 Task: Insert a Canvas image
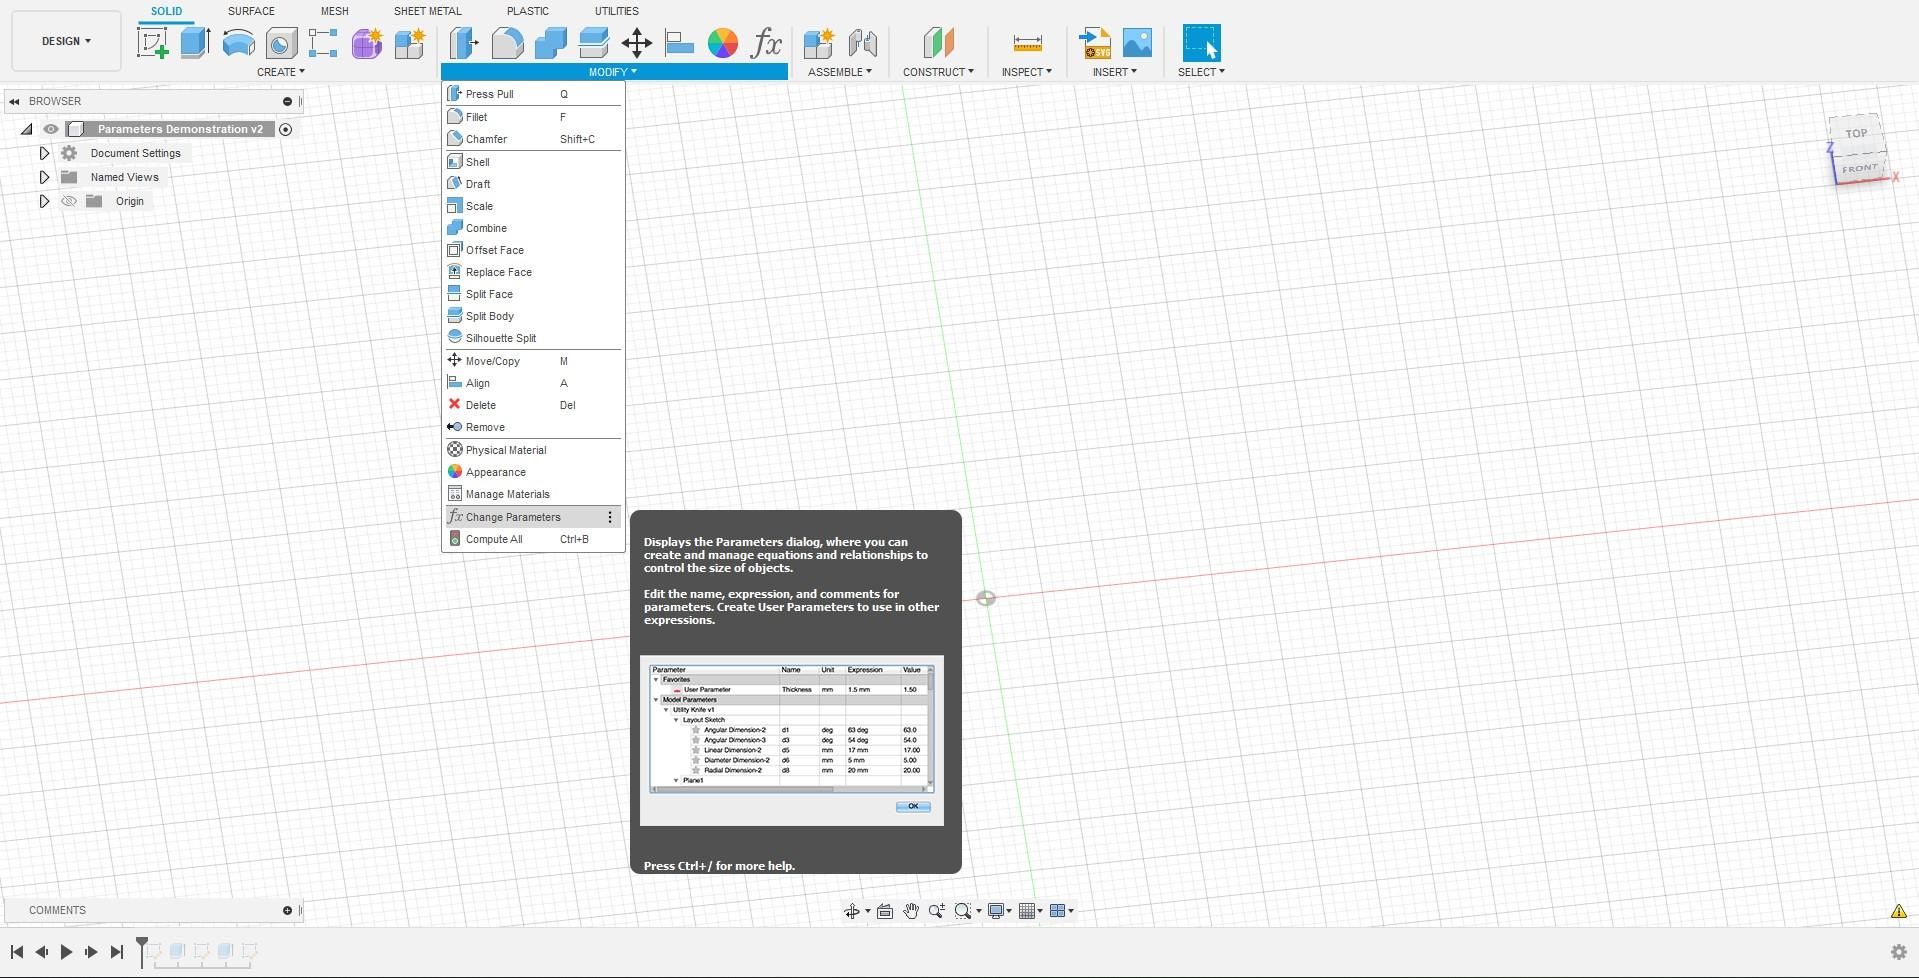point(1139,42)
